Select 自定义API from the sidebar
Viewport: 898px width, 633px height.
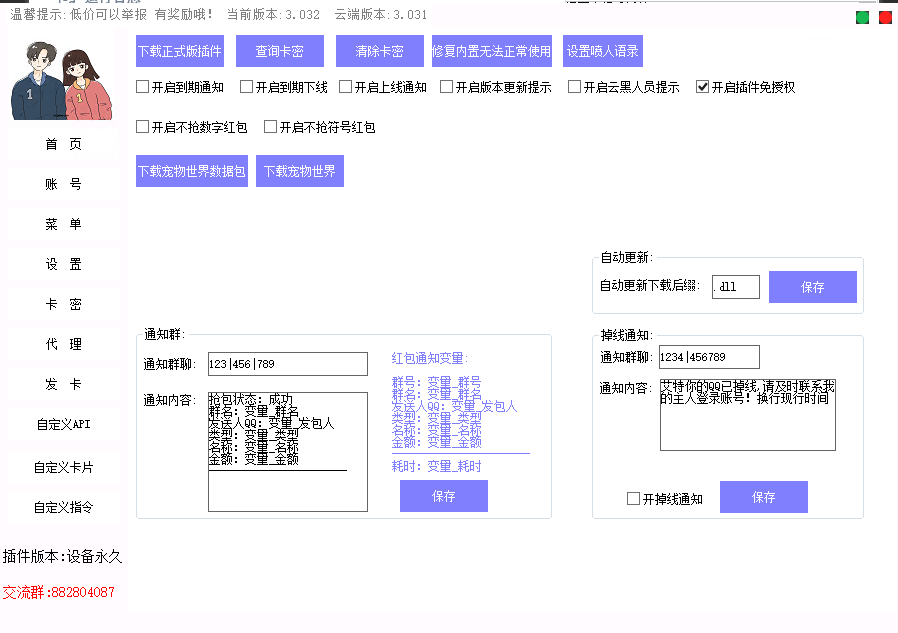click(x=62, y=424)
